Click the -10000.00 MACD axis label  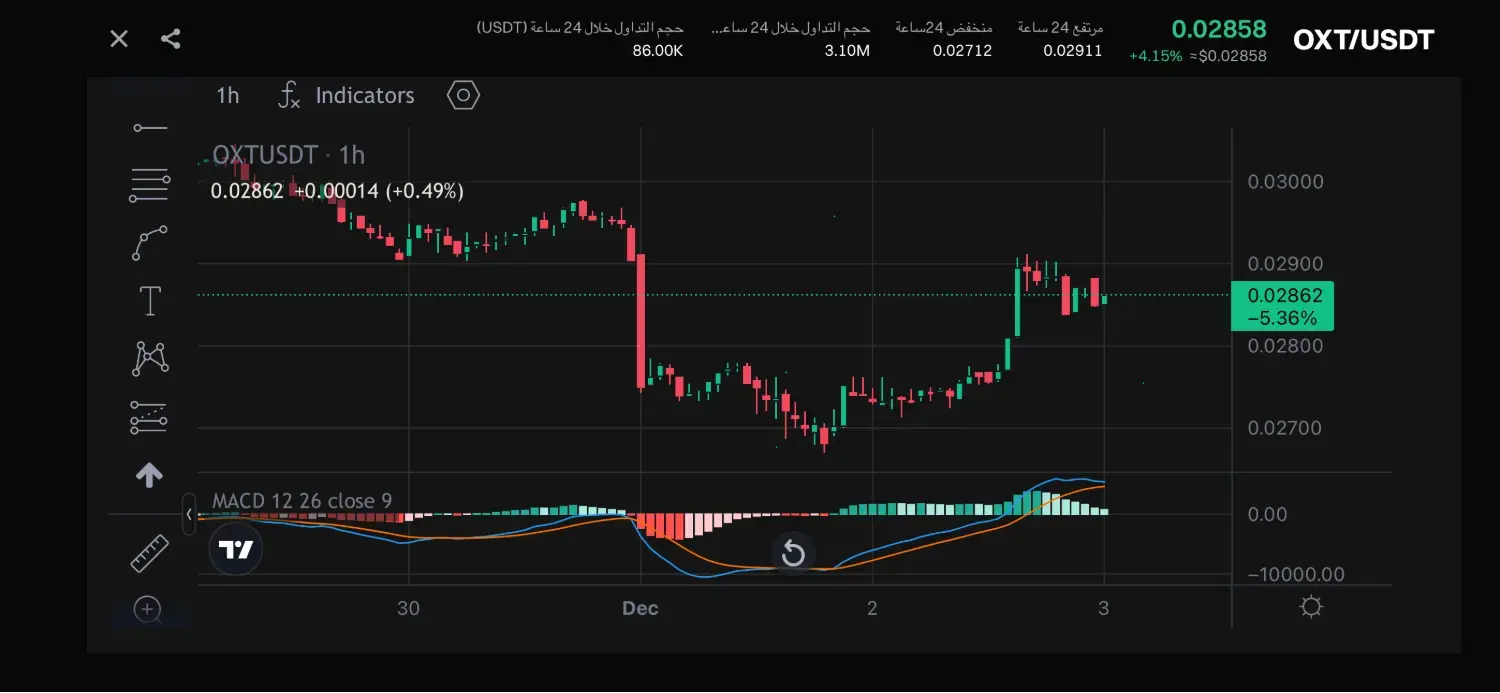[x=1297, y=574]
